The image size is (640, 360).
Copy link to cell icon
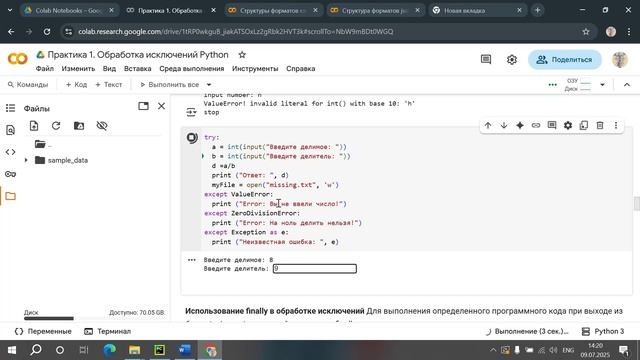tap(536, 125)
